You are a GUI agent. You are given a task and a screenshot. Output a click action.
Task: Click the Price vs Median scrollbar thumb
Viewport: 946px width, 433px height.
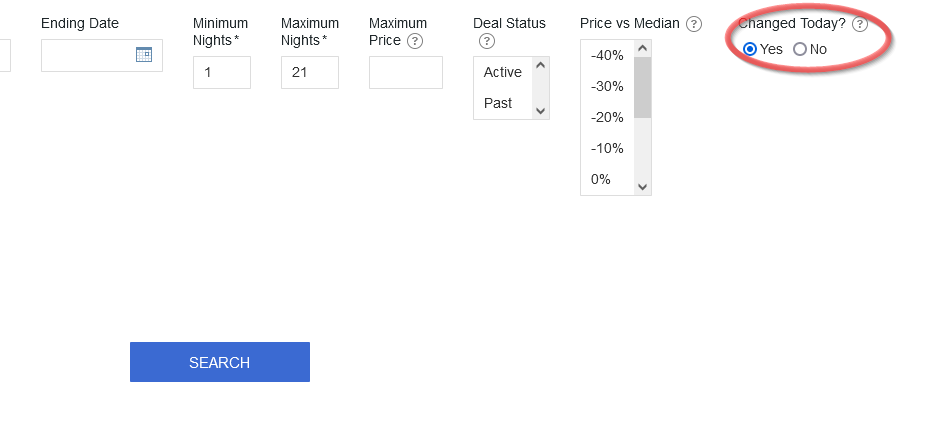(x=643, y=88)
